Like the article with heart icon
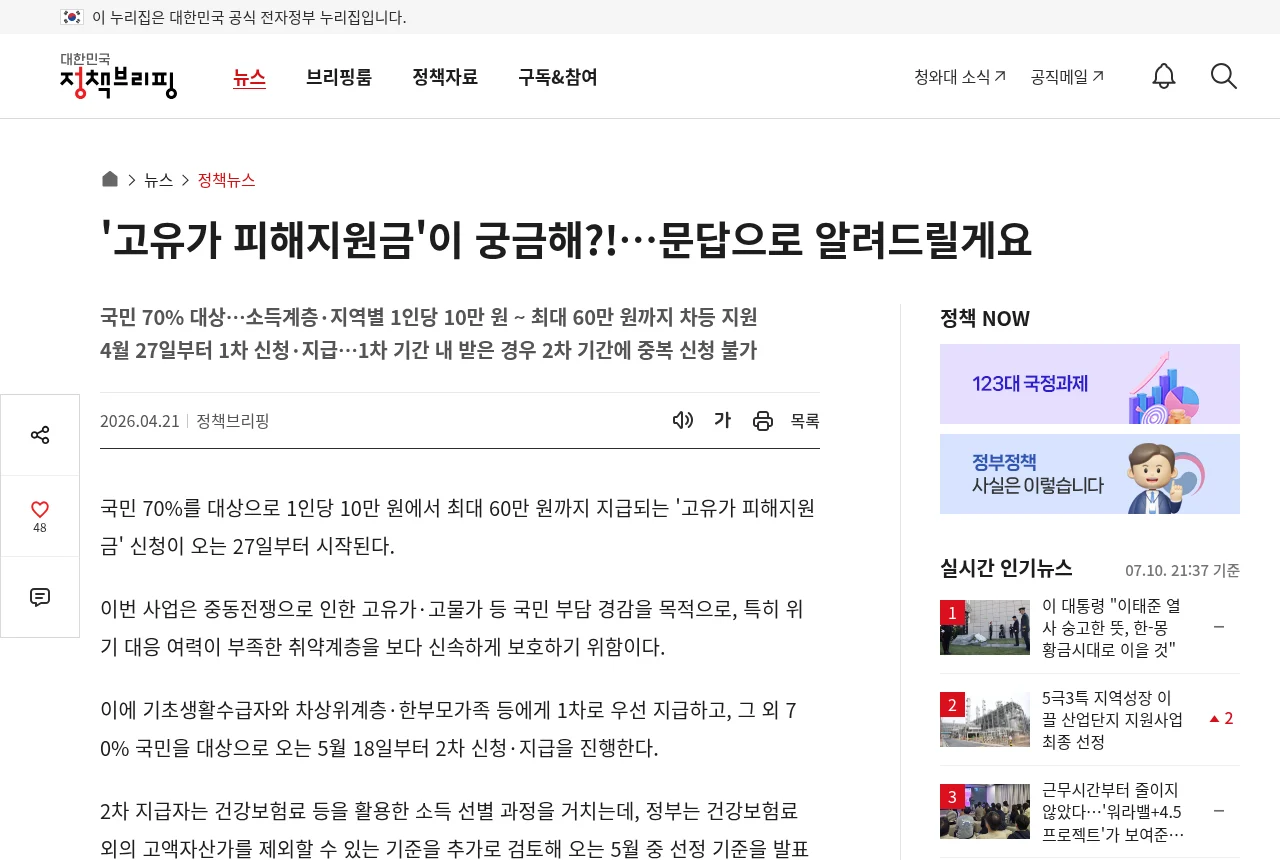 [40, 509]
